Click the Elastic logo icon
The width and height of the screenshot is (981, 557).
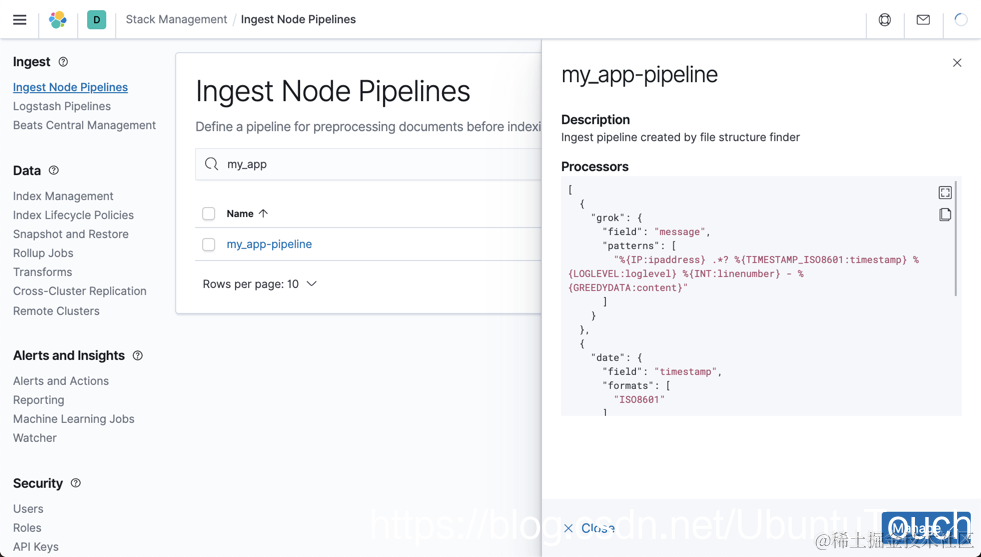click(x=58, y=19)
